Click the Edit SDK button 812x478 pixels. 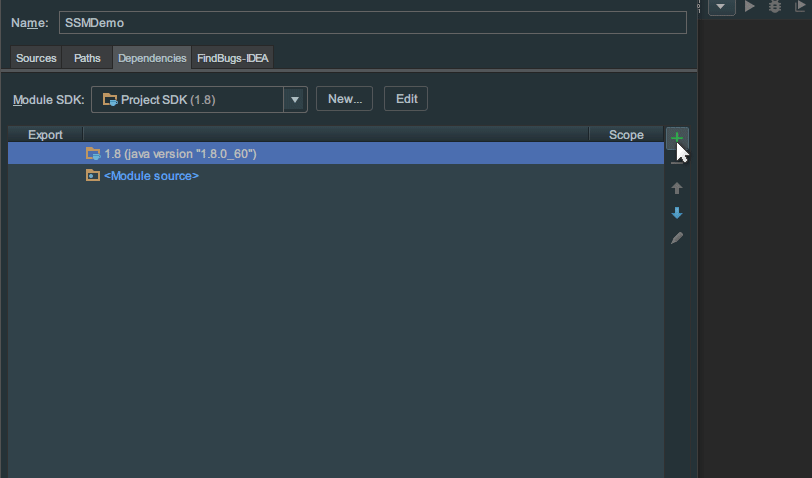click(406, 99)
